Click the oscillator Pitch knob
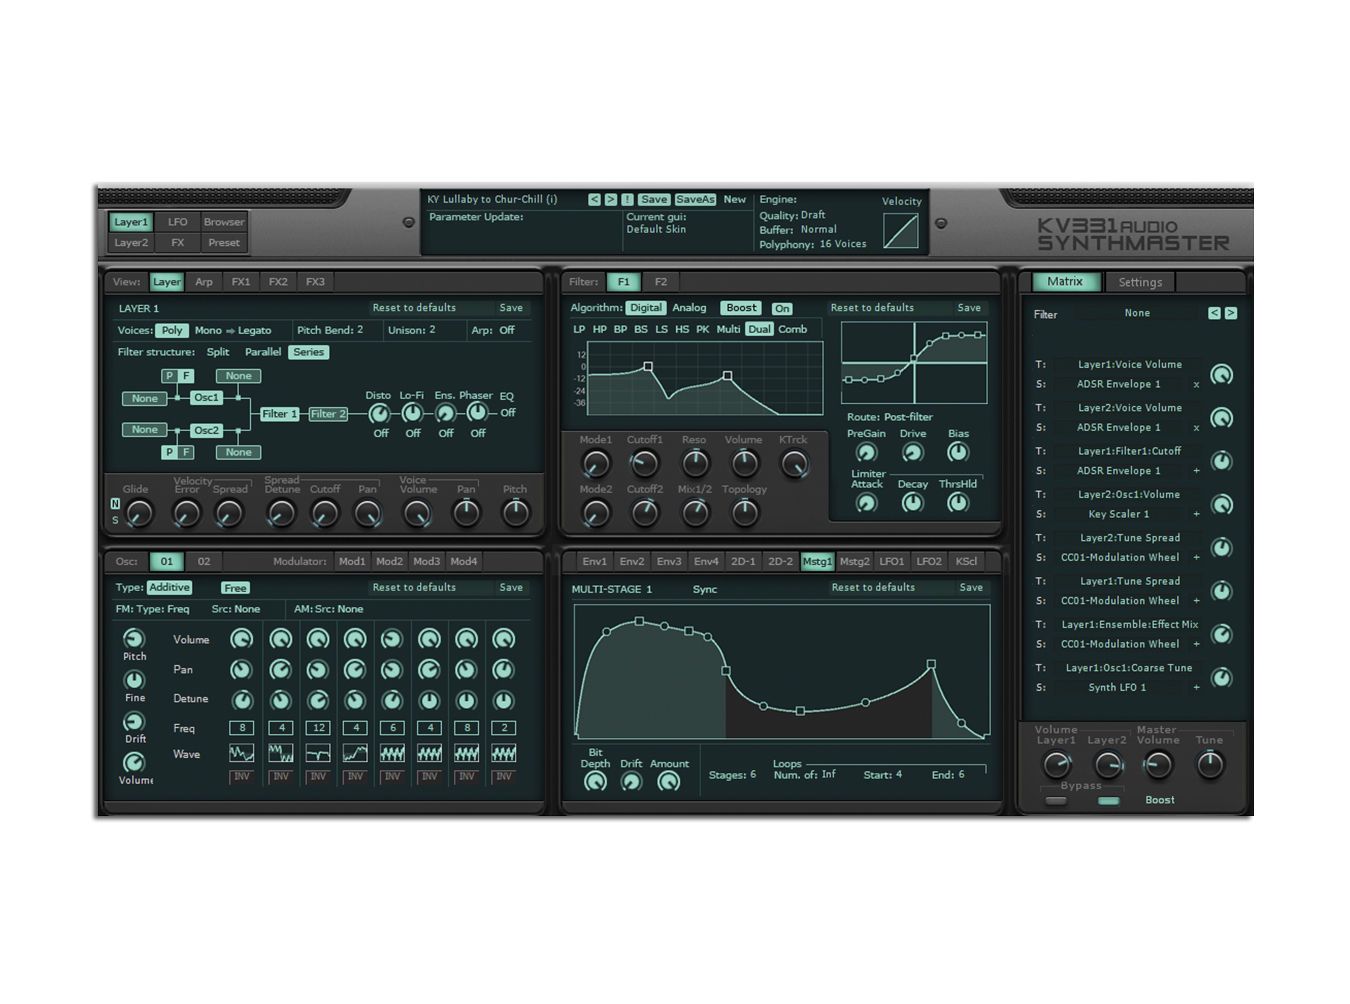The image size is (1350, 1004). (x=134, y=638)
